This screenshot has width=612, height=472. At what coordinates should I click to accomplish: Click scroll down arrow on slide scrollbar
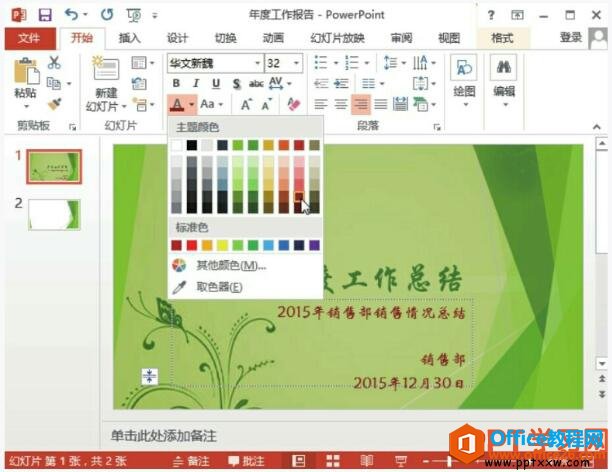[602, 363]
